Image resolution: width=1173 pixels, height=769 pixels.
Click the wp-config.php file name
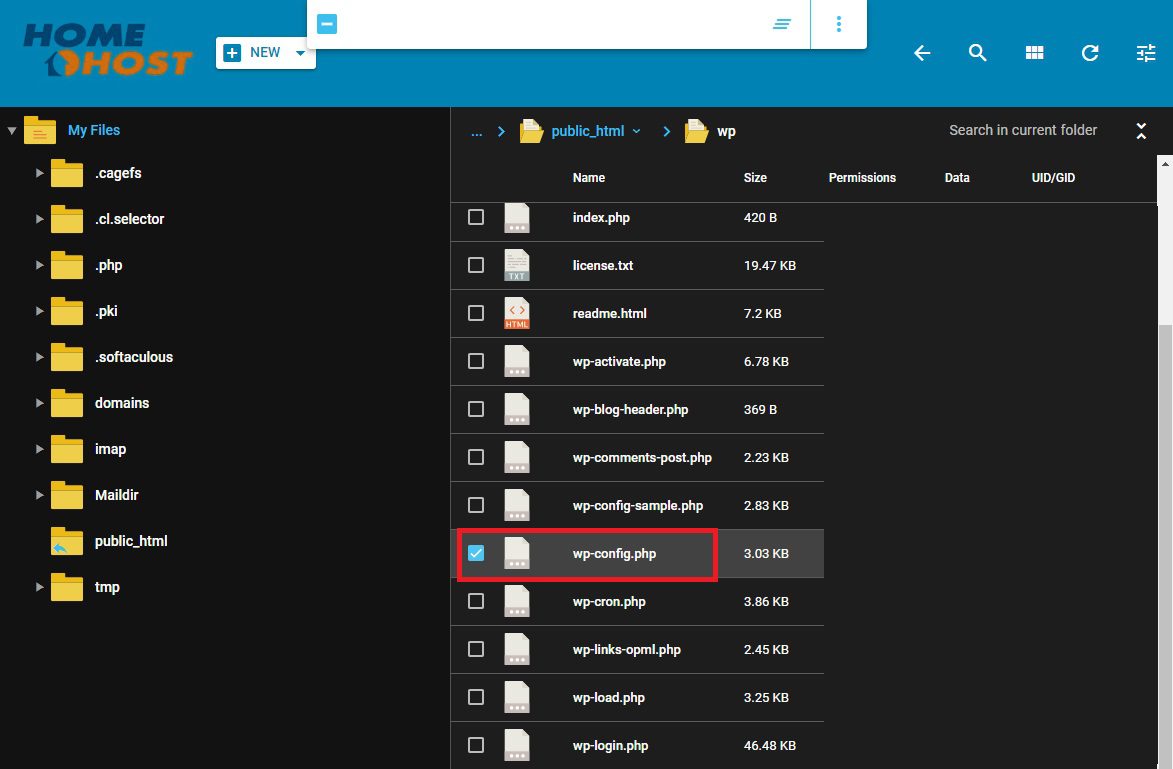[x=614, y=554]
